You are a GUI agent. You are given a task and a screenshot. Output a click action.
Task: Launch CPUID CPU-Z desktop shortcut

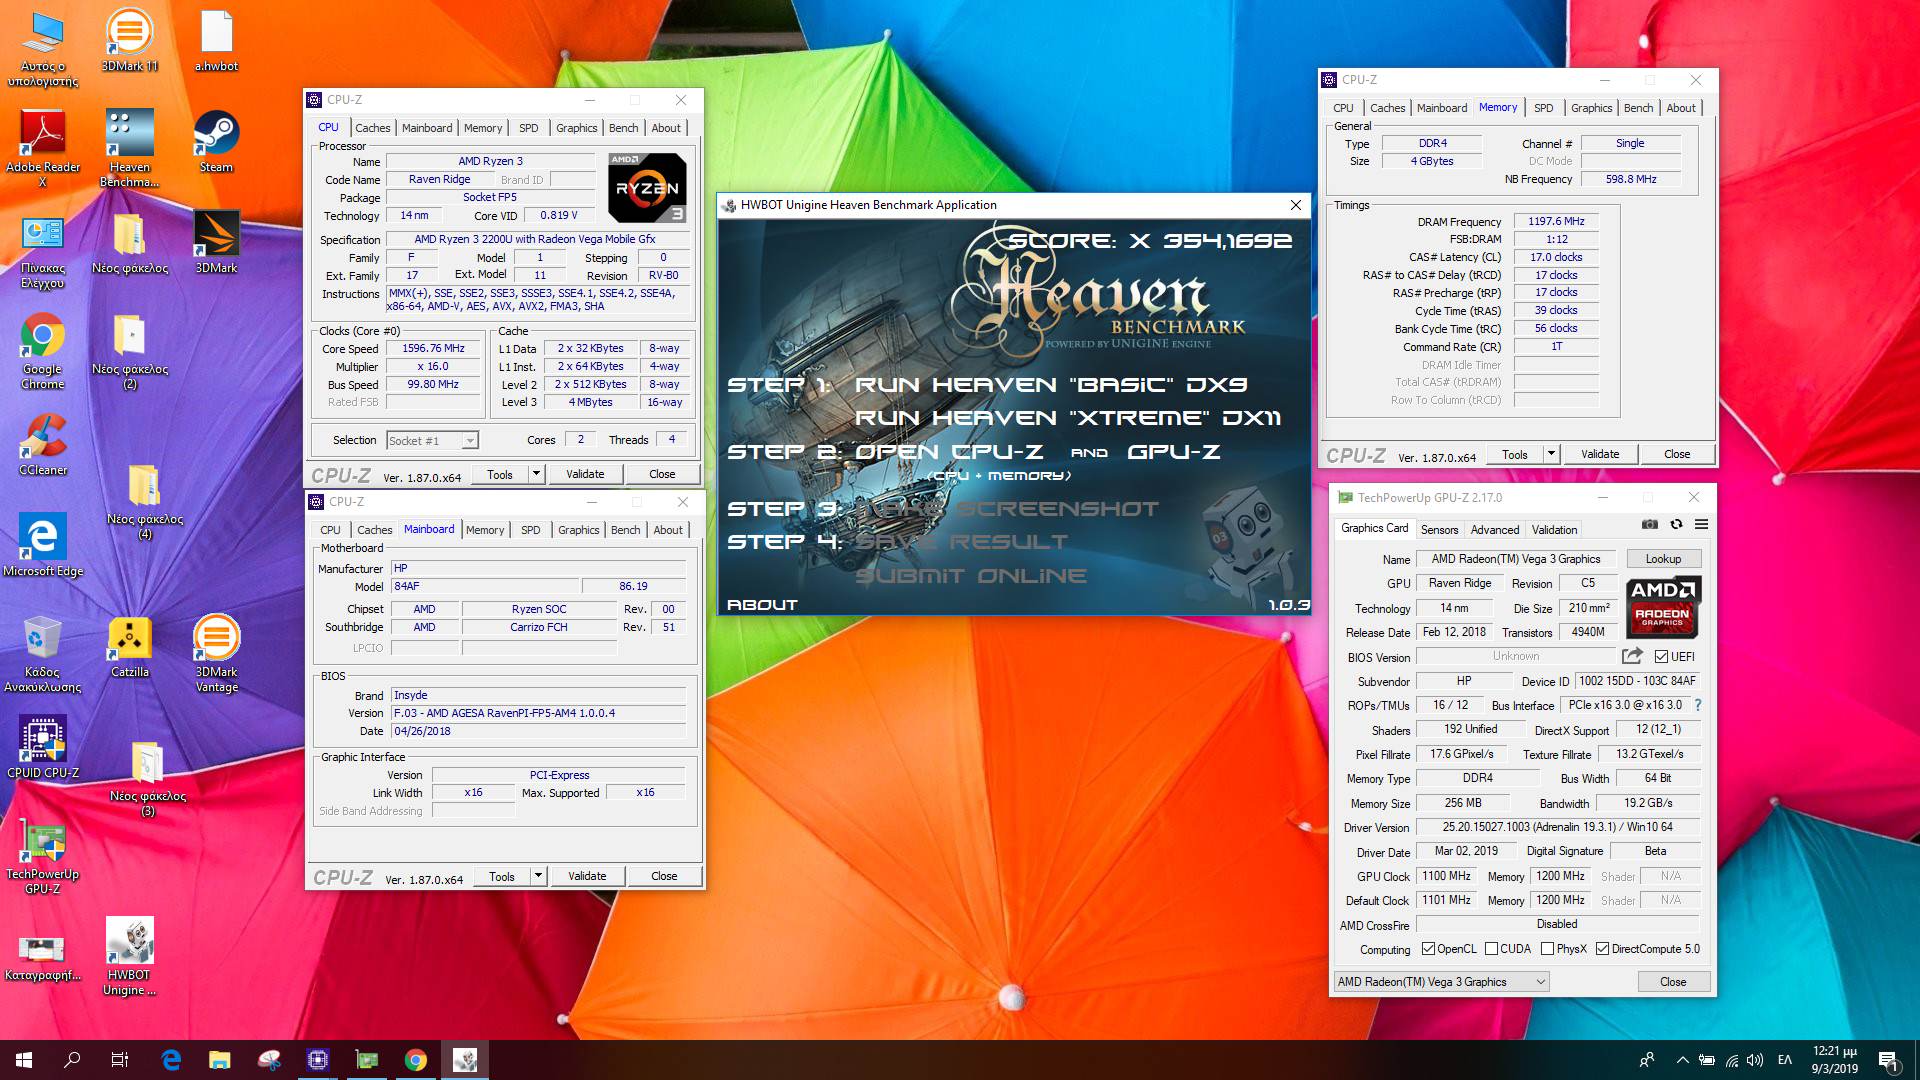[x=42, y=747]
